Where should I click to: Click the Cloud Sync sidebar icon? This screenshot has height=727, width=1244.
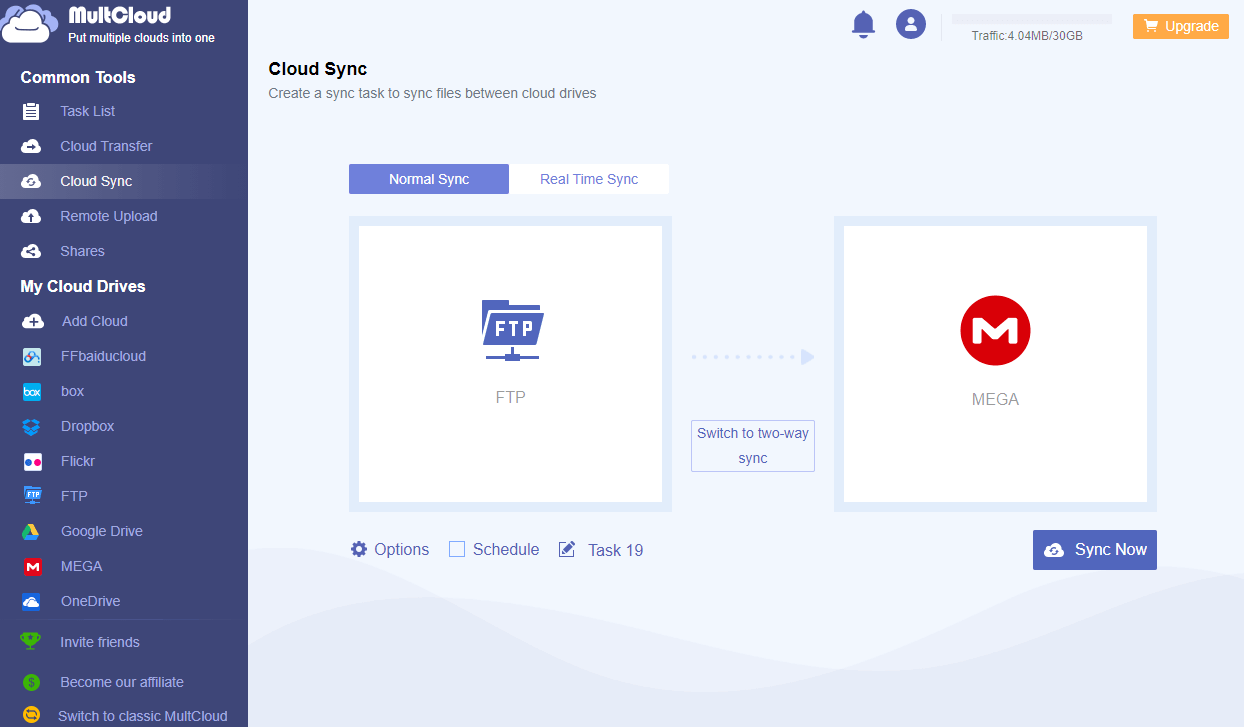pos(32,181)
